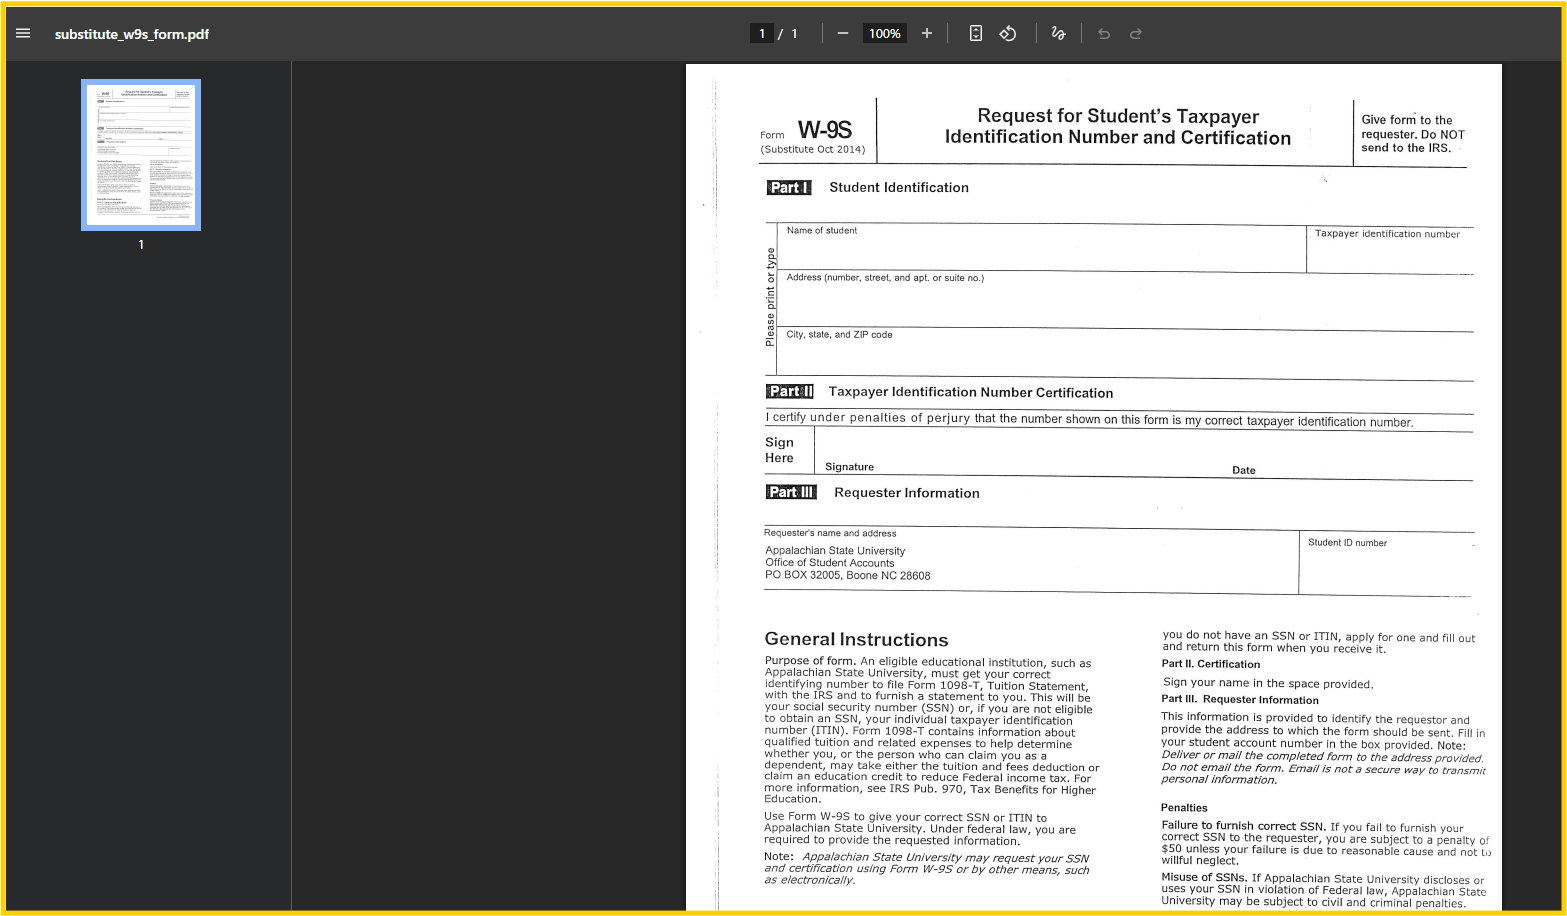
Task: Click the 'Part I' black label
Action: point(789,187)
